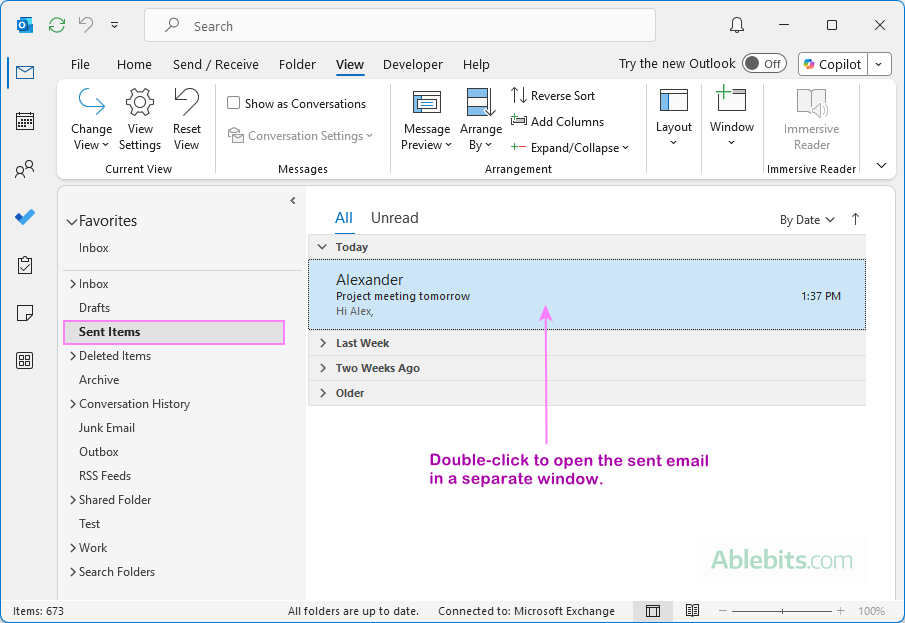Click zoom in plus in status bar

point(840,611)
